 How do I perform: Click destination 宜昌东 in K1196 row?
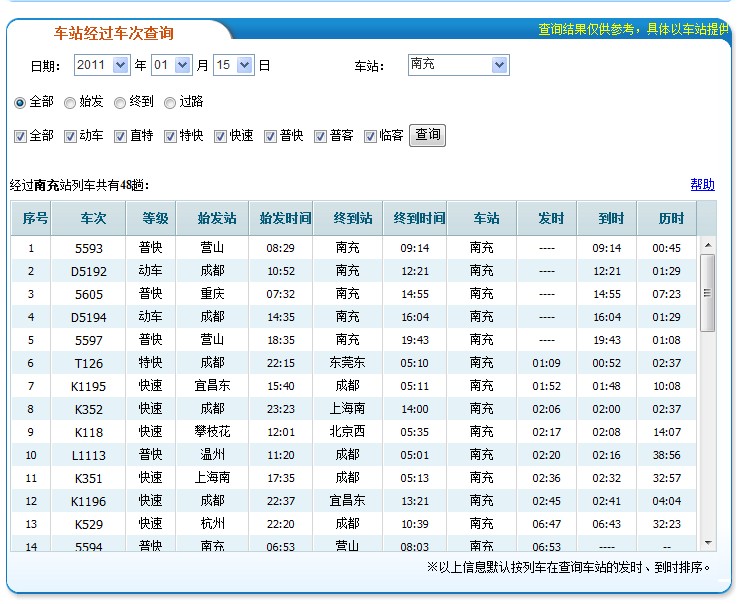pyautogui.click(x=347, y=500)
